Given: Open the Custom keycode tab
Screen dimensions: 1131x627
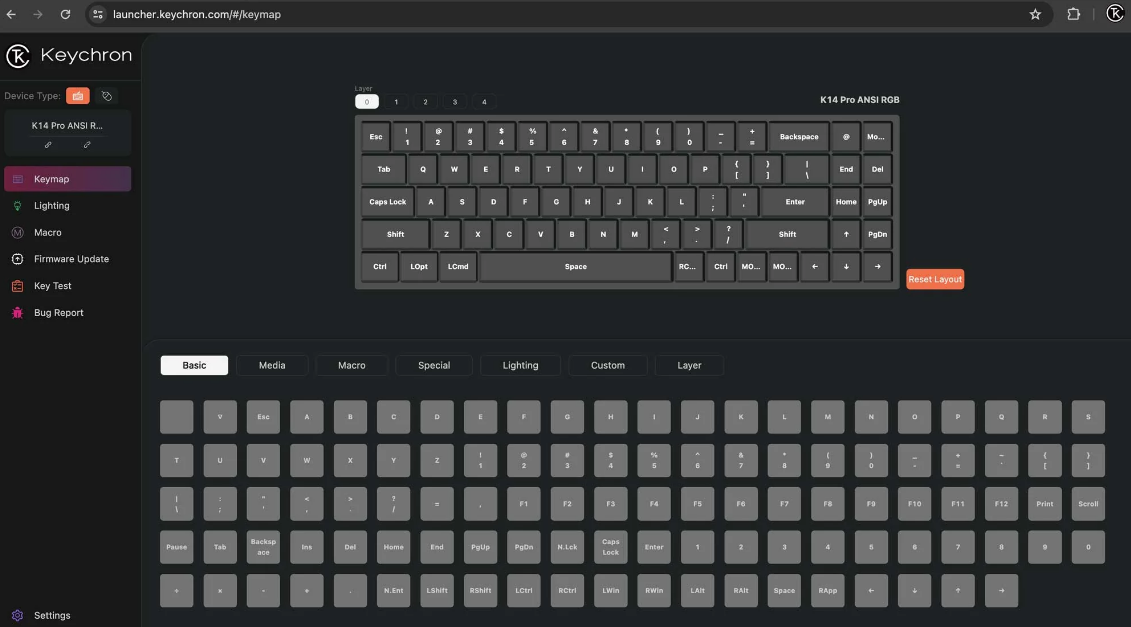Looking at the screenshot, I should point(607,365).
